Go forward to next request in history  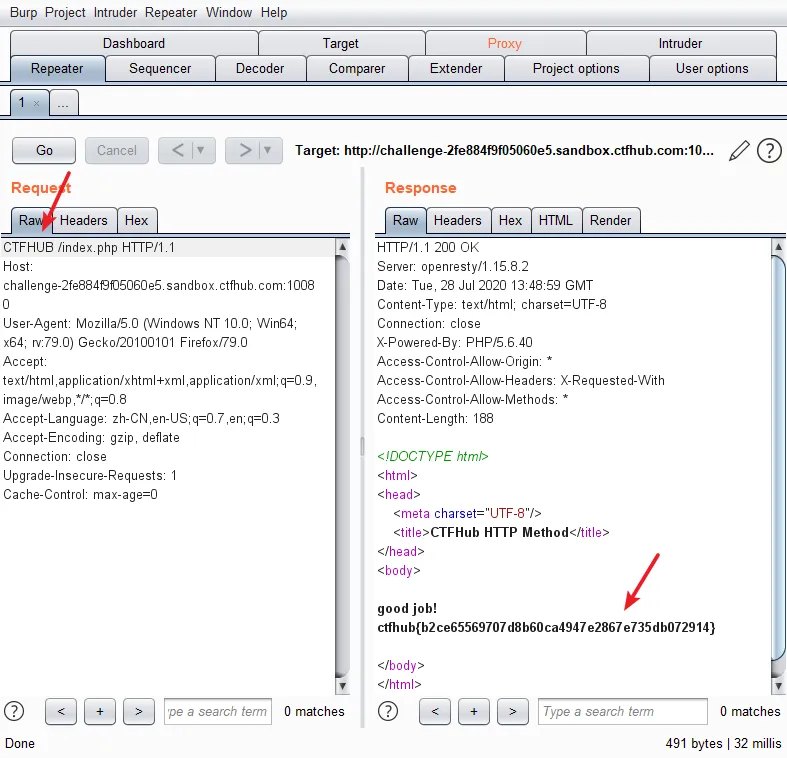[244, 150]
